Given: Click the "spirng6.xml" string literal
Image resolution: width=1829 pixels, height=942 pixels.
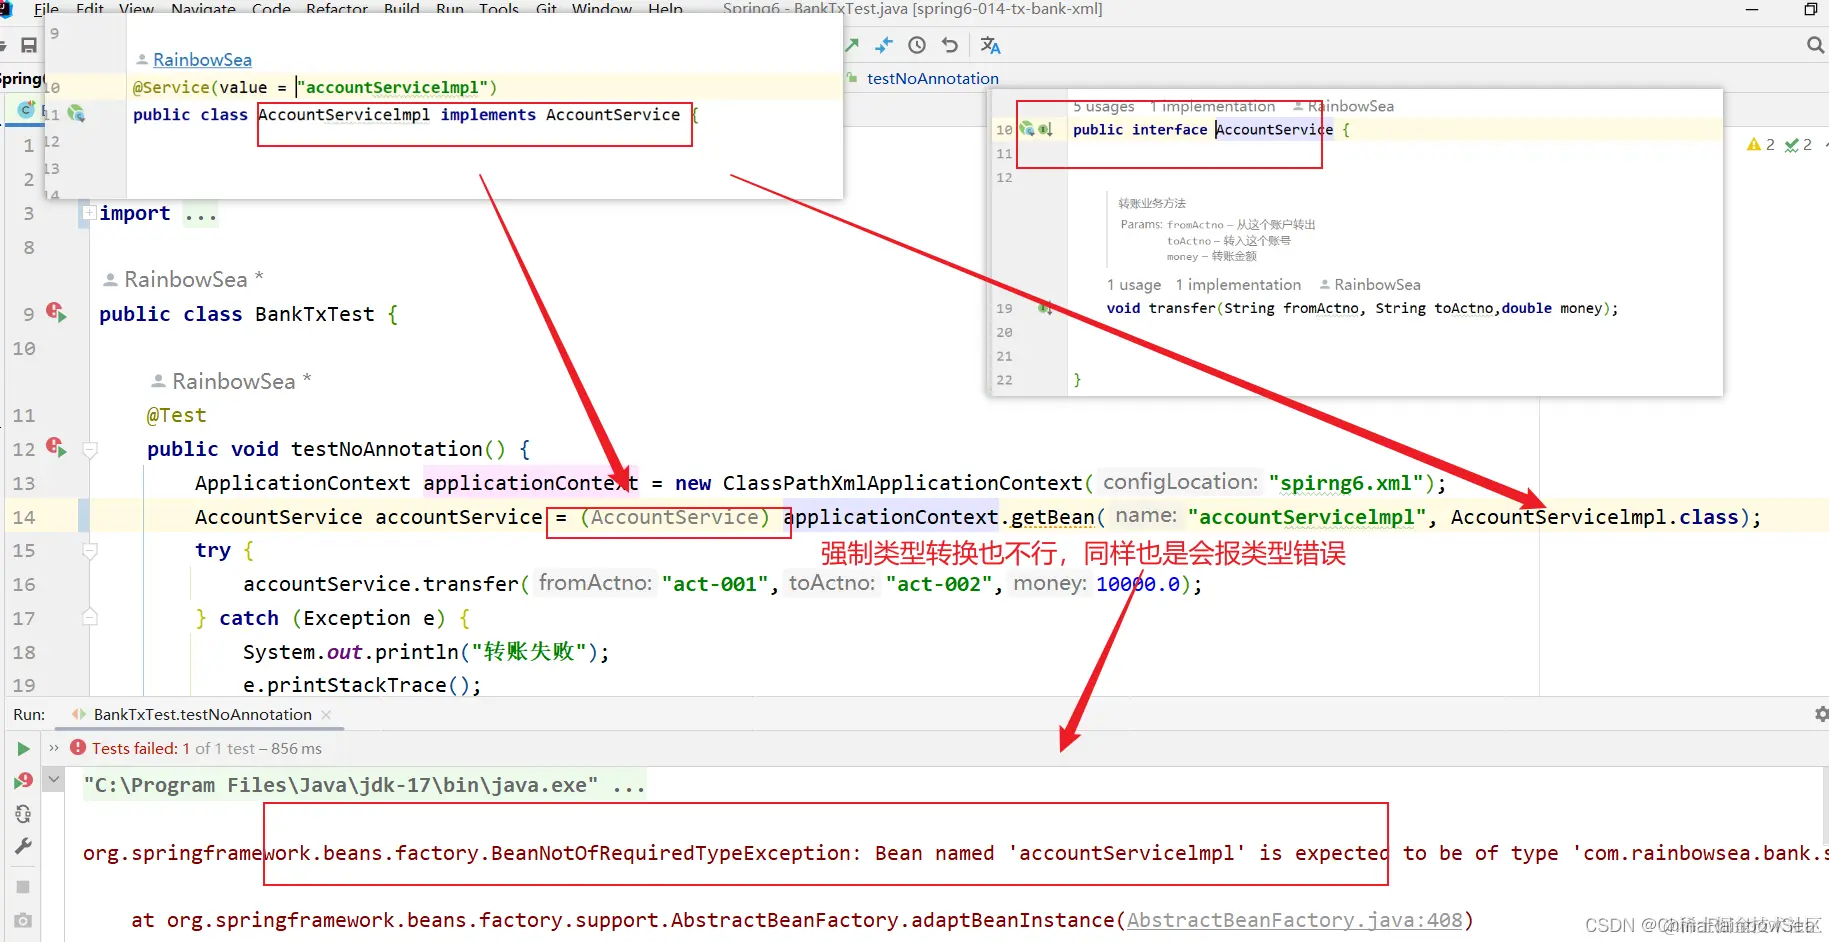Looking at the screenshot, I should point(1346,483).
